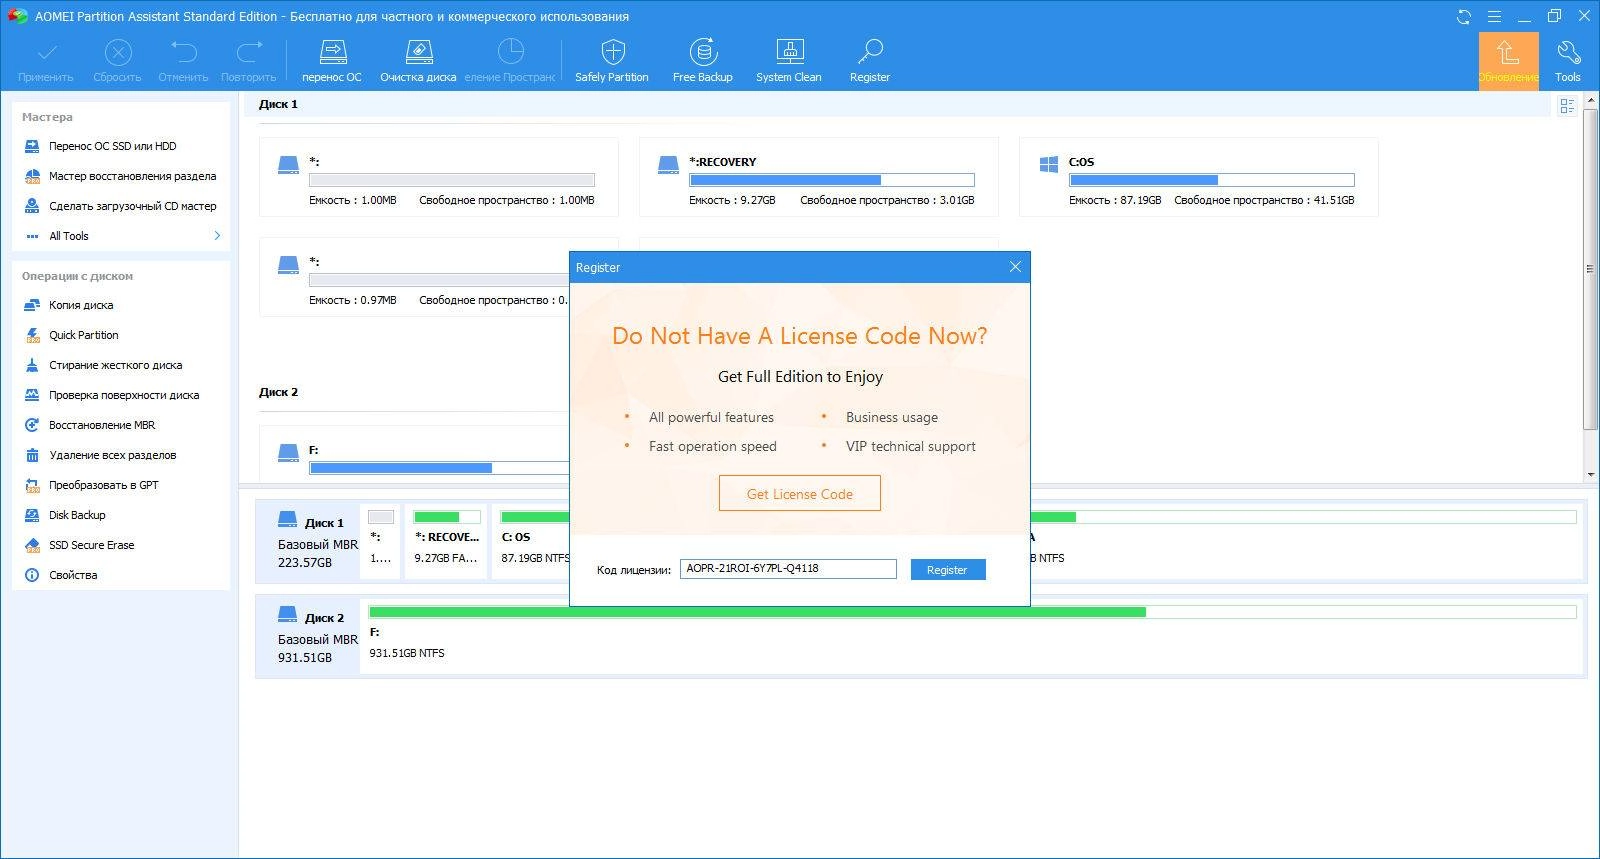Select the 1.00MB unnamed partition card
This screenshot has width=1600, height=859.
tap(438, 177)
